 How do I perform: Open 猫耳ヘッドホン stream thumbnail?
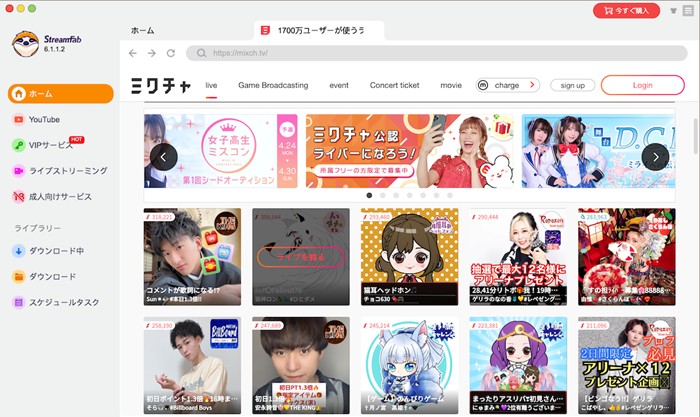[409, 257]
